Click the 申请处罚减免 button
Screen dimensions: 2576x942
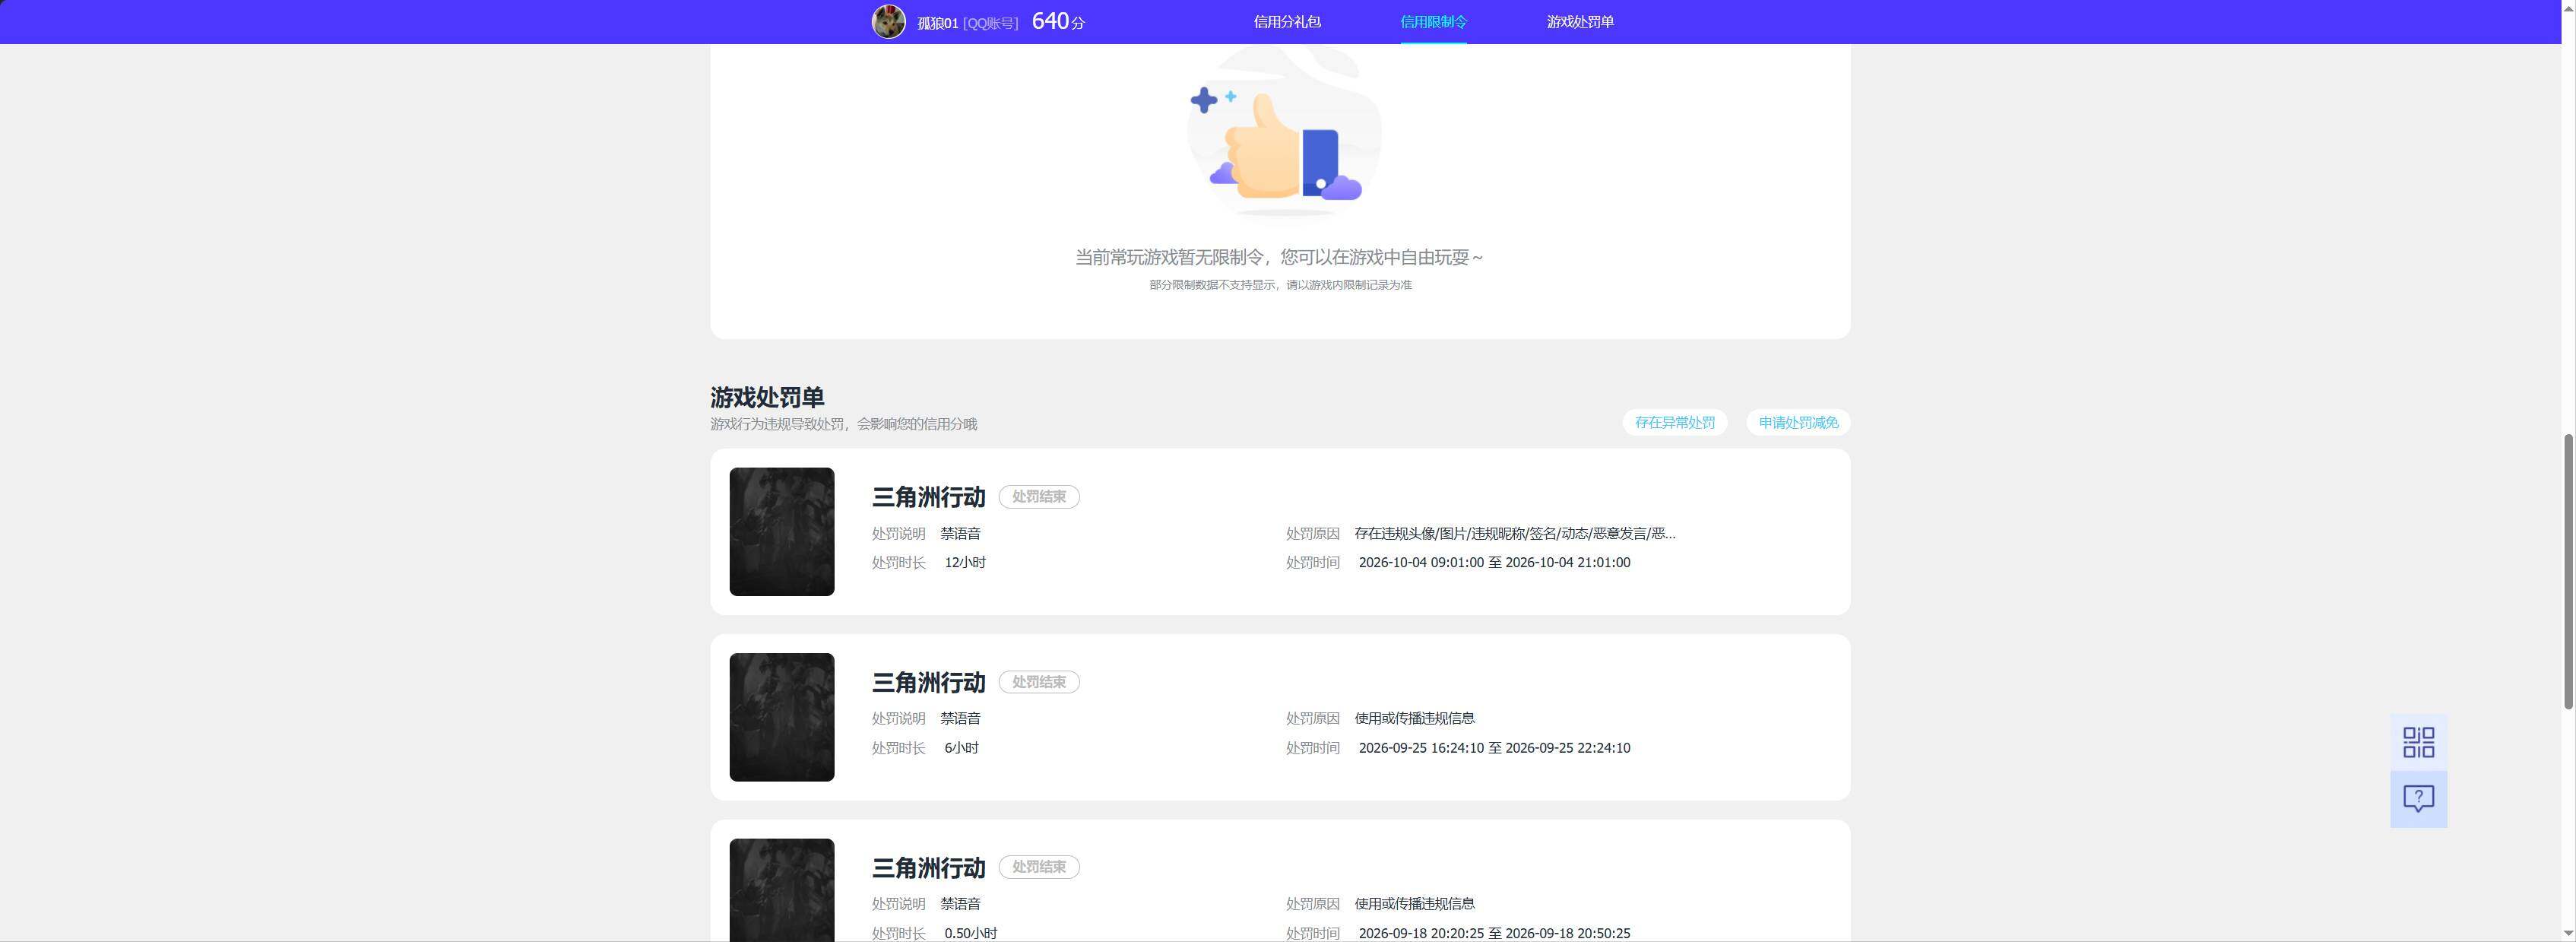point(1798,422)
